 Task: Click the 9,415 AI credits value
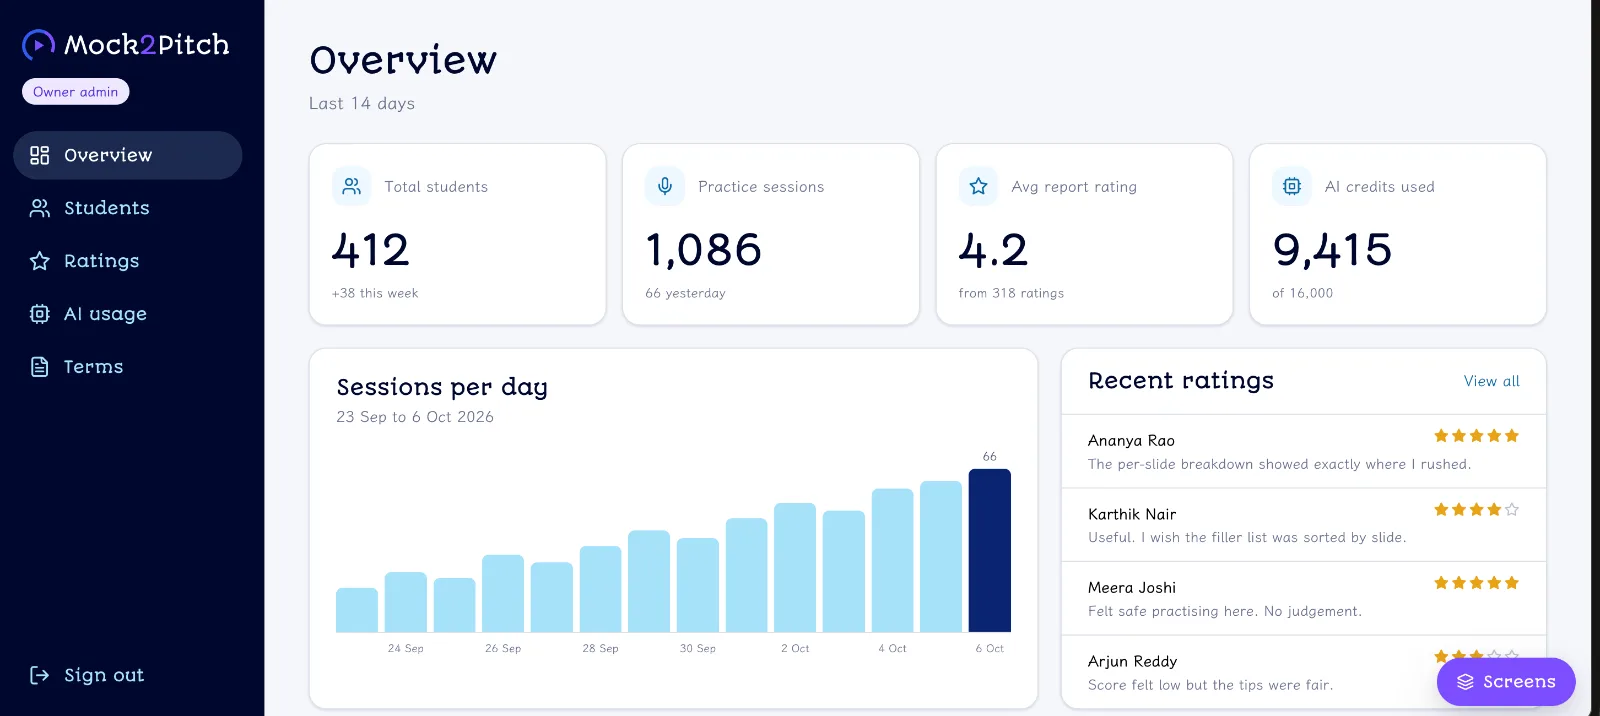[x=1332, y=250]
